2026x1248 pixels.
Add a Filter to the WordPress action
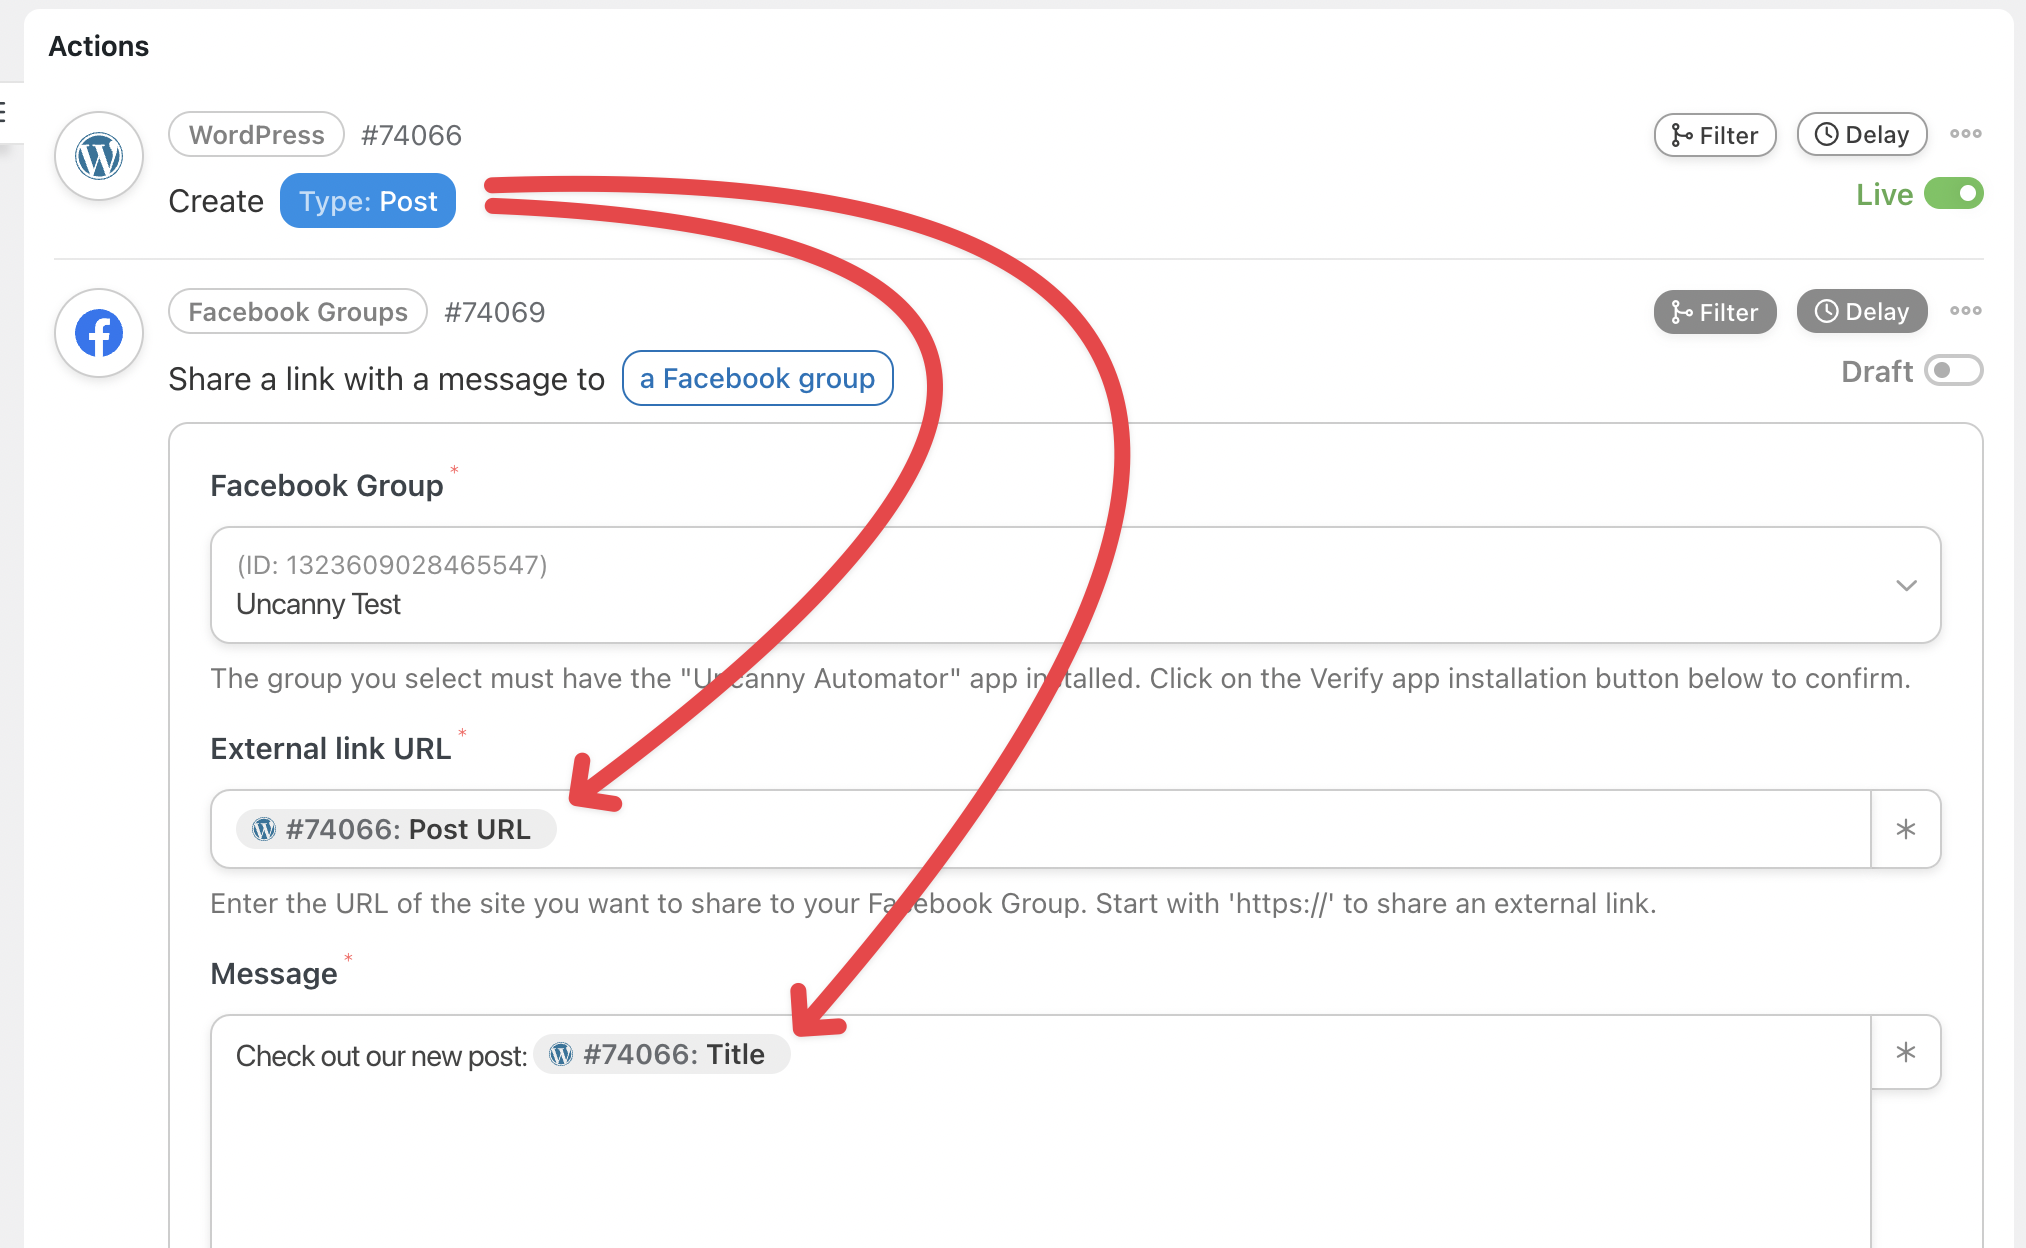(1715, 135)
